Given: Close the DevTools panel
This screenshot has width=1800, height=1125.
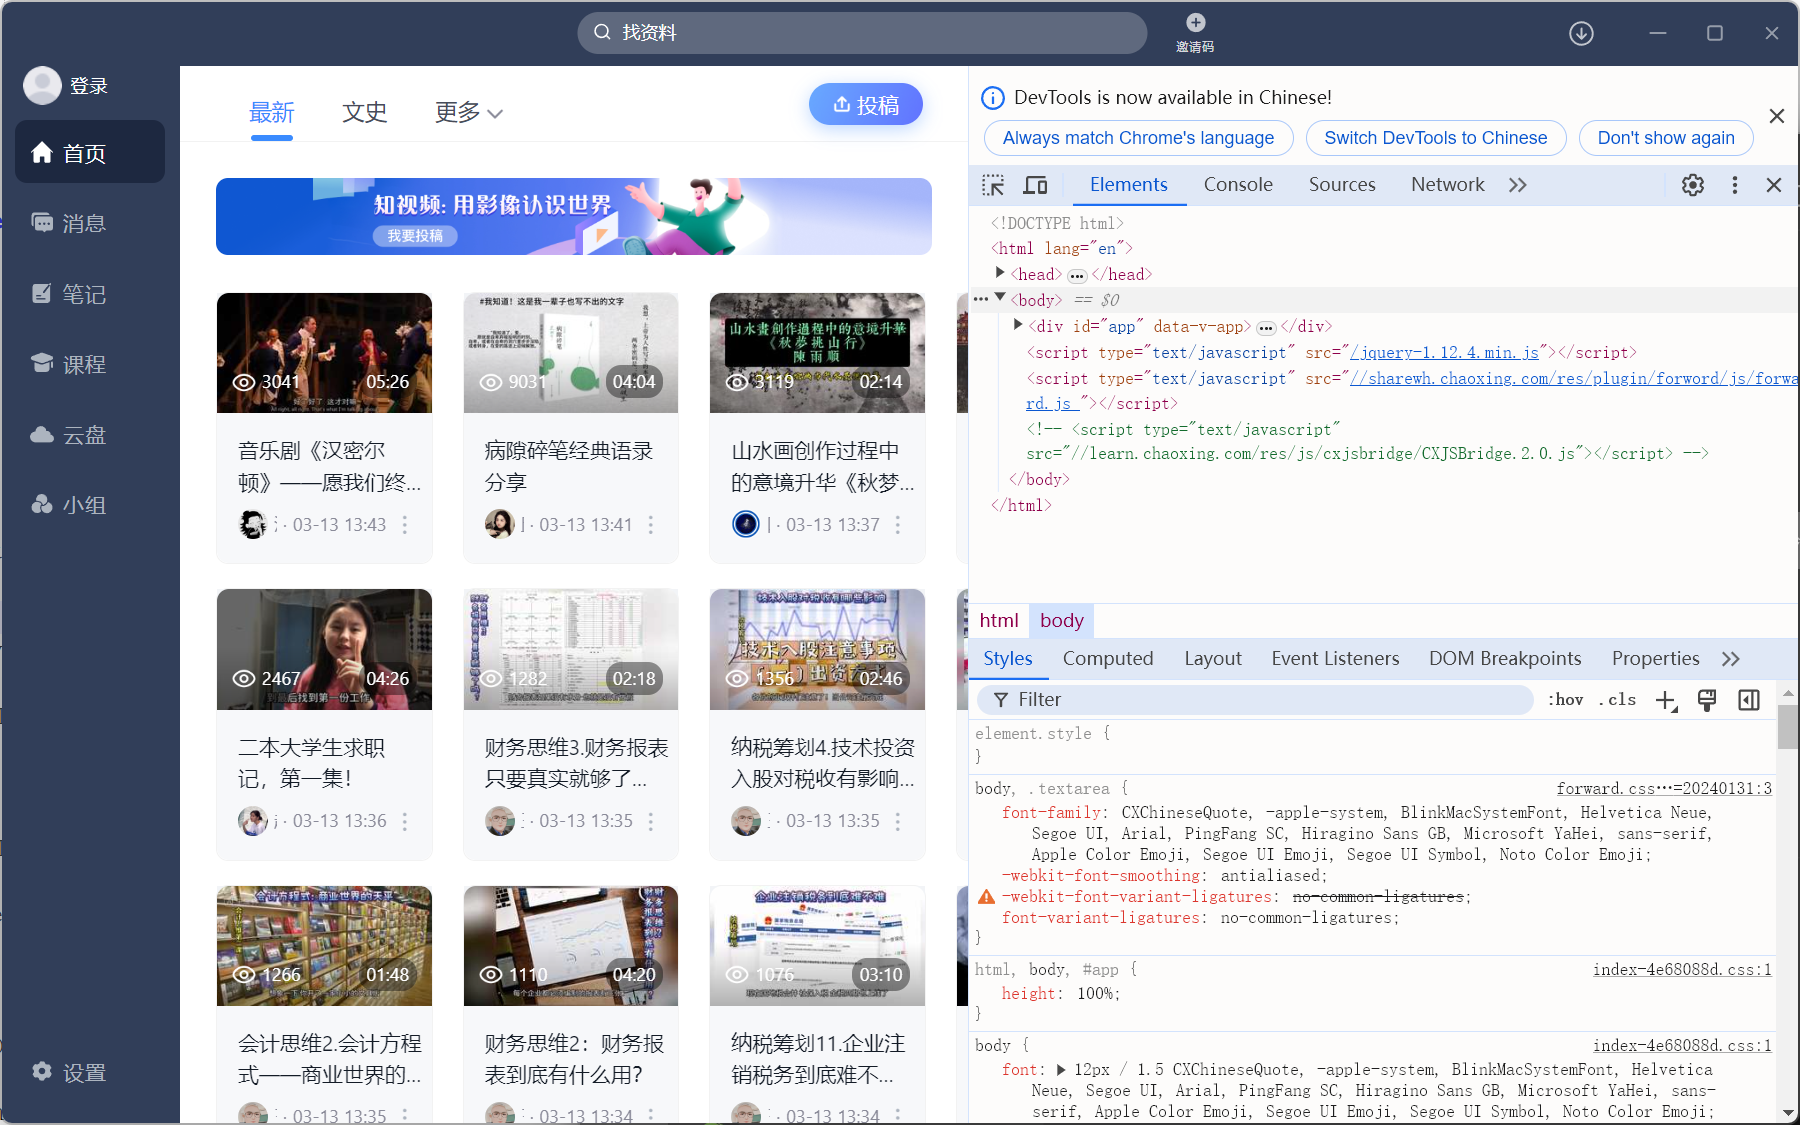Looking at the screenshot, I should (x=1774, y=185).
